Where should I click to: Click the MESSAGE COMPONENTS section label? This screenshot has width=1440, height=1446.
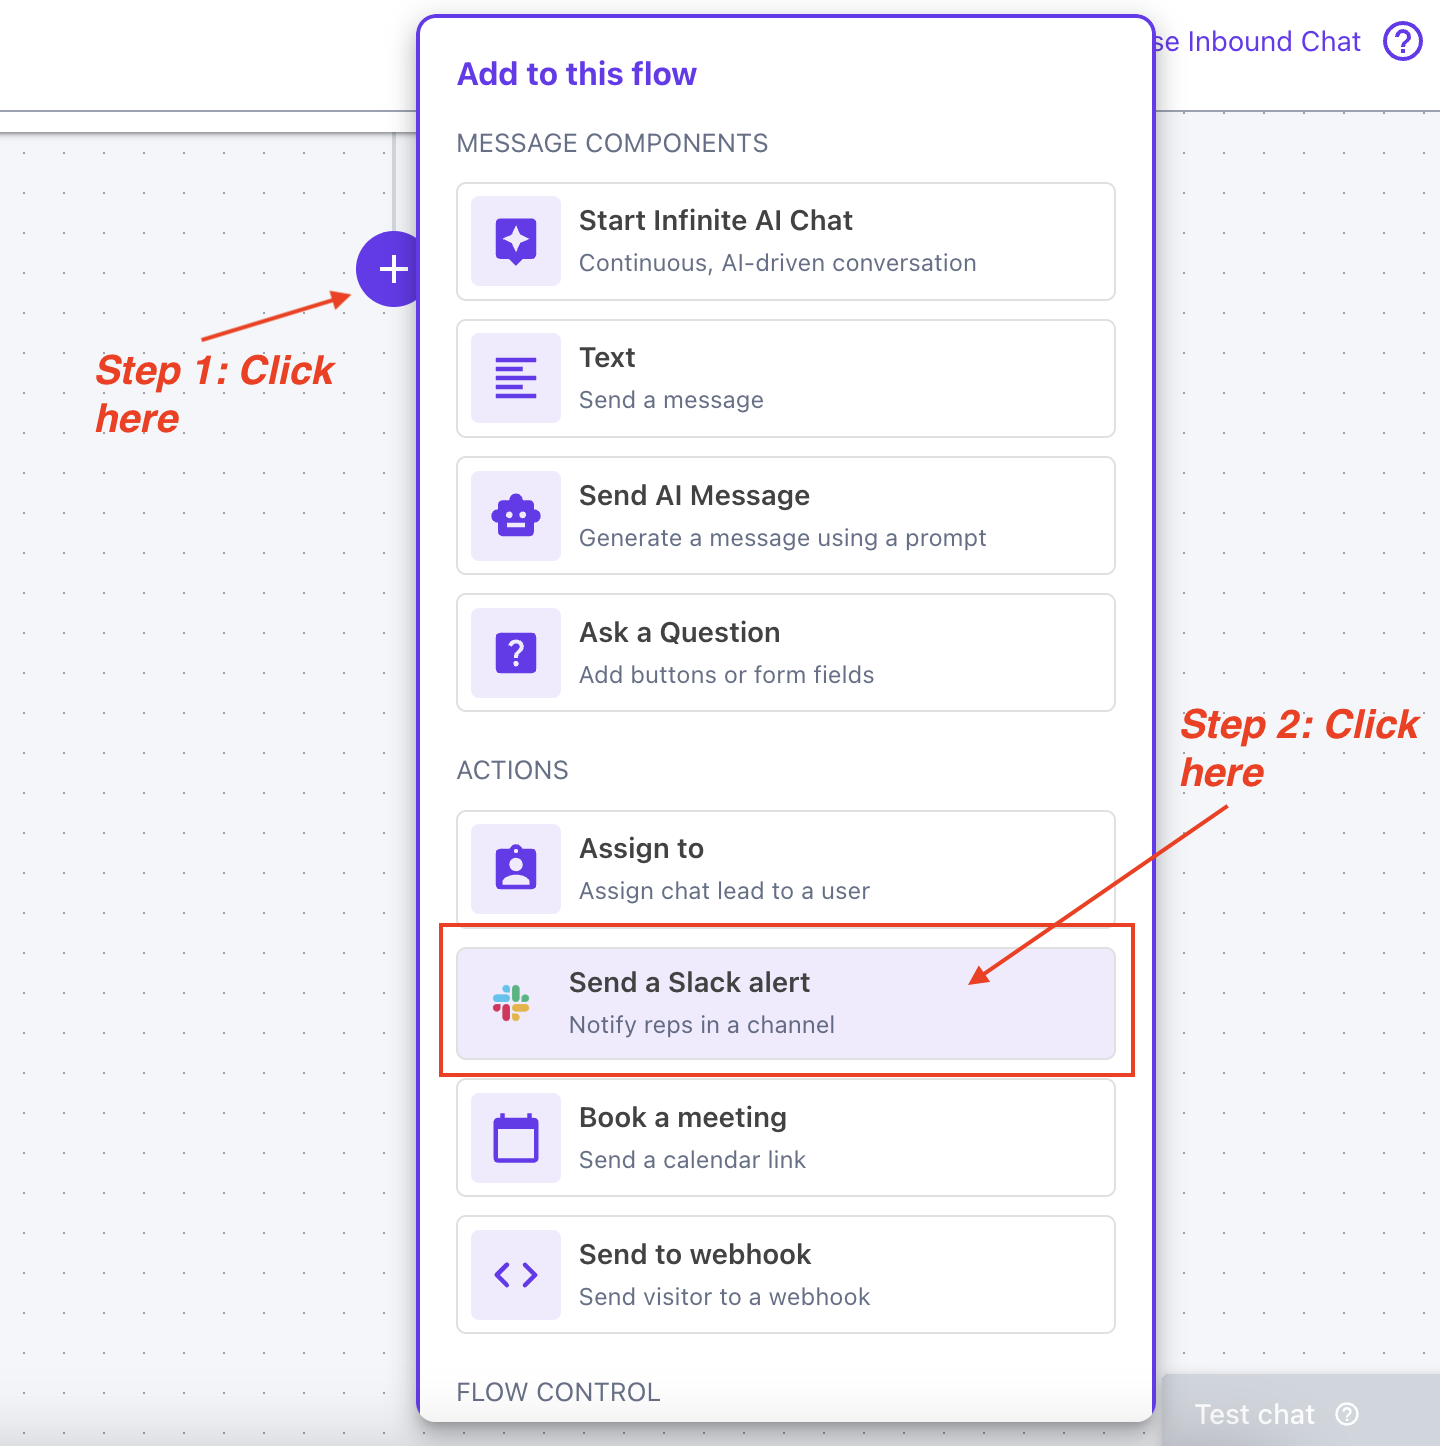click(x=612, y=143)
